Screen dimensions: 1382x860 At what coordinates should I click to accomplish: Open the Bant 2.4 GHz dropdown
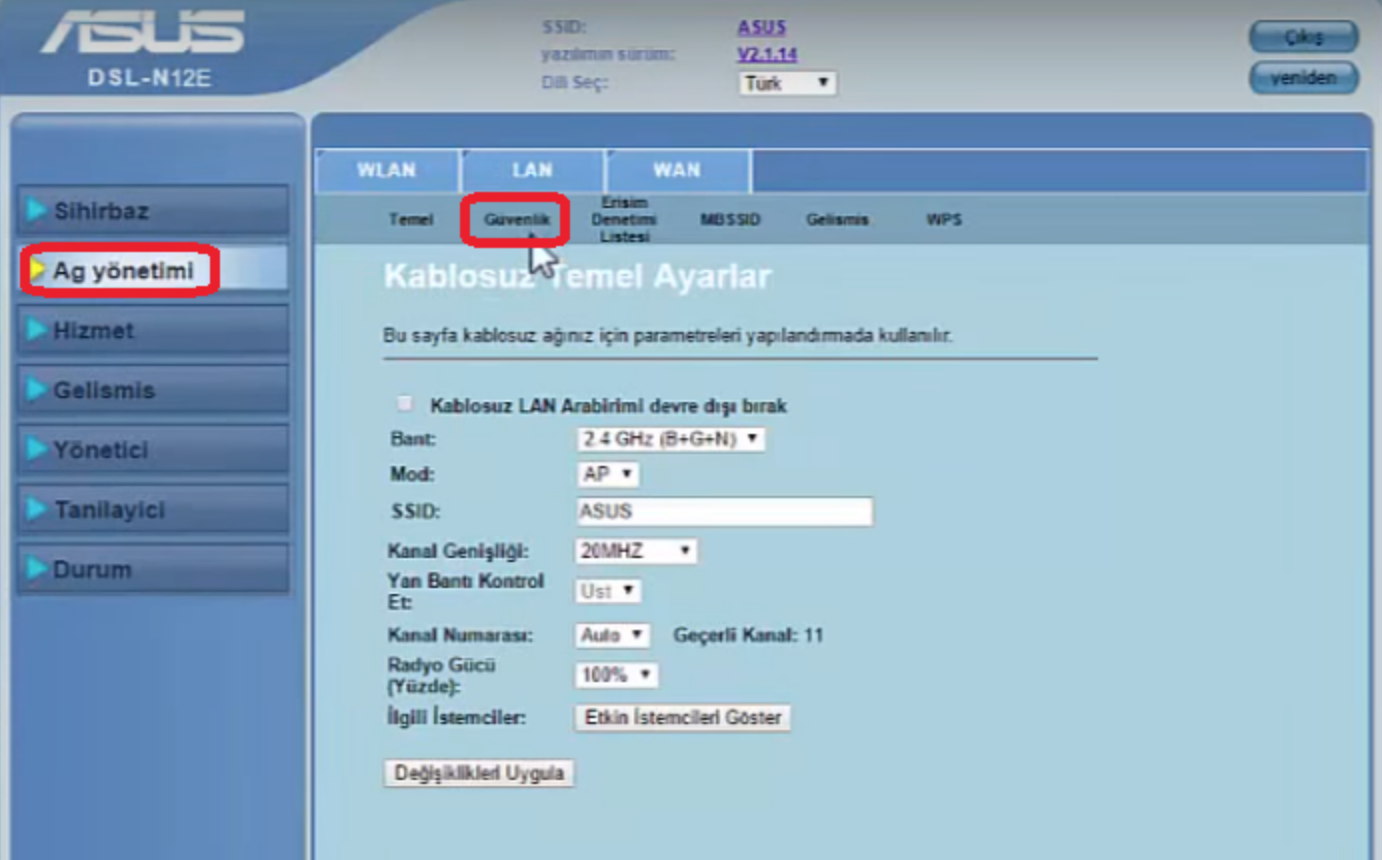[671, 438]
